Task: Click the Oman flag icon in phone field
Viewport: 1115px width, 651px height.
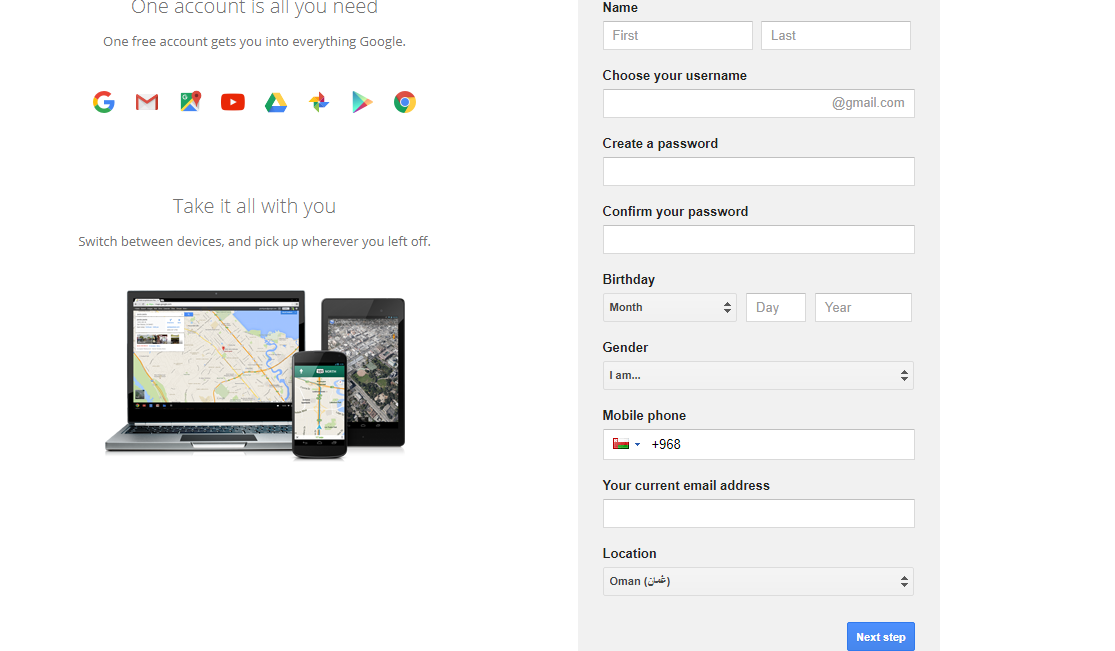Action: [621, 444]
